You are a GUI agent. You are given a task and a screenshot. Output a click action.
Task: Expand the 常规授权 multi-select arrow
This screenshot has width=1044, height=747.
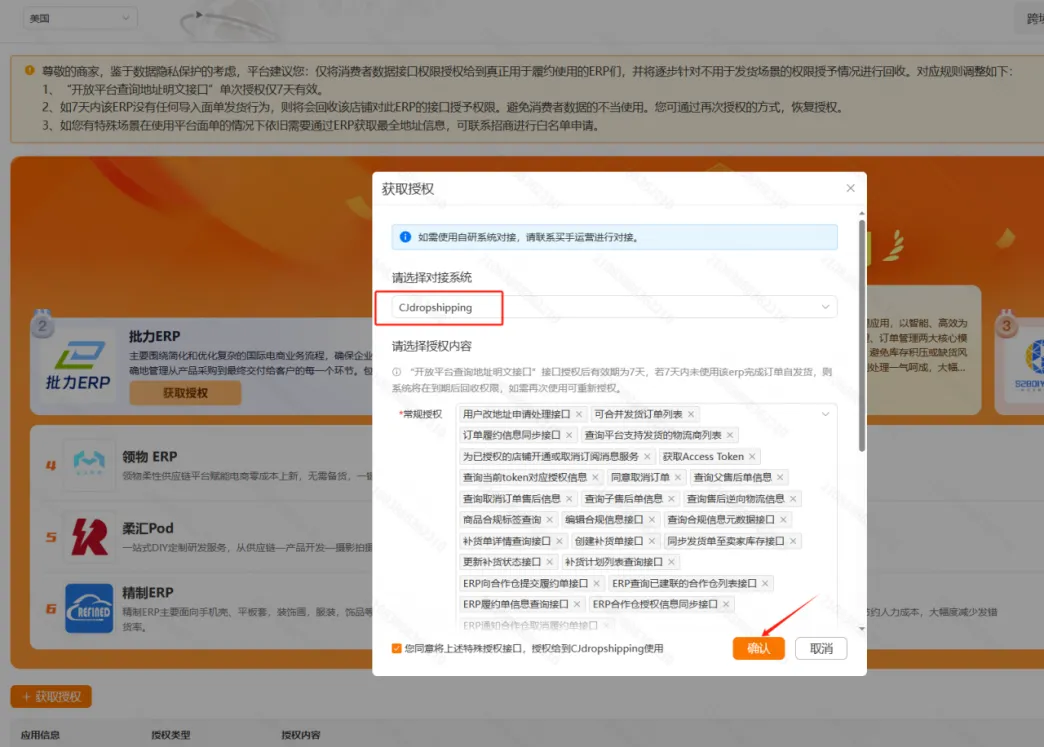pos(825,414)
